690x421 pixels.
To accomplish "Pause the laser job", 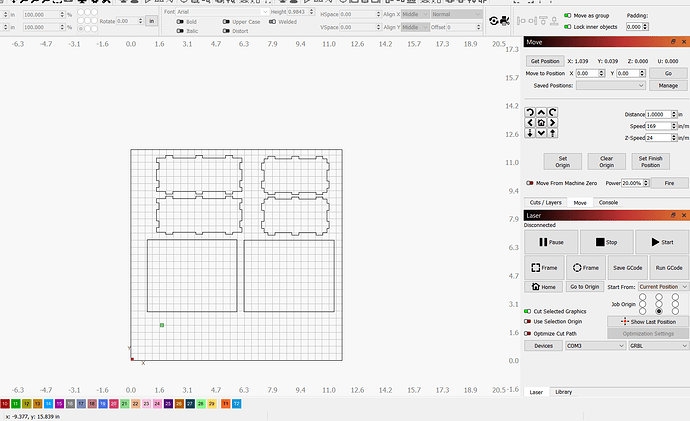I will tap(551, 242).
